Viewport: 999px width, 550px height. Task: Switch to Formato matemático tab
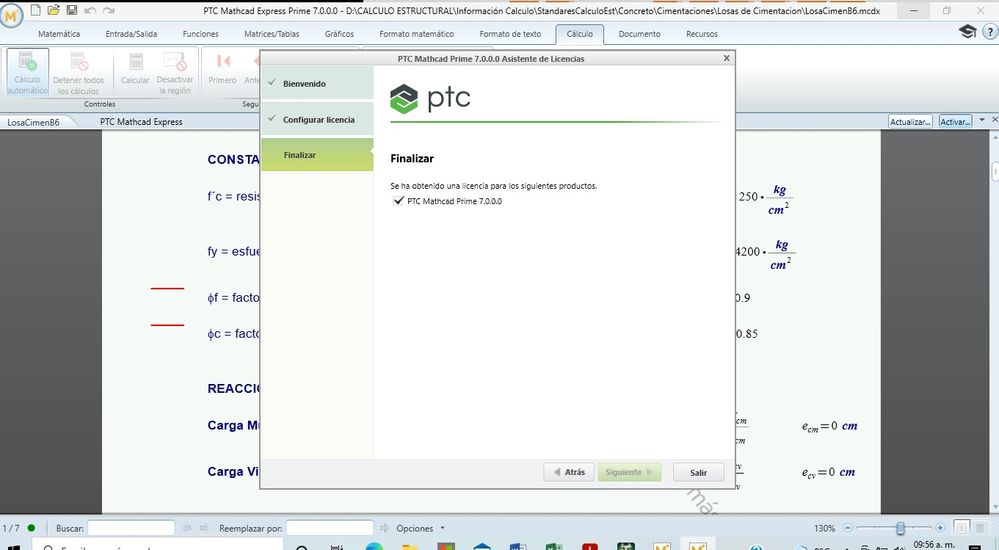417,34
